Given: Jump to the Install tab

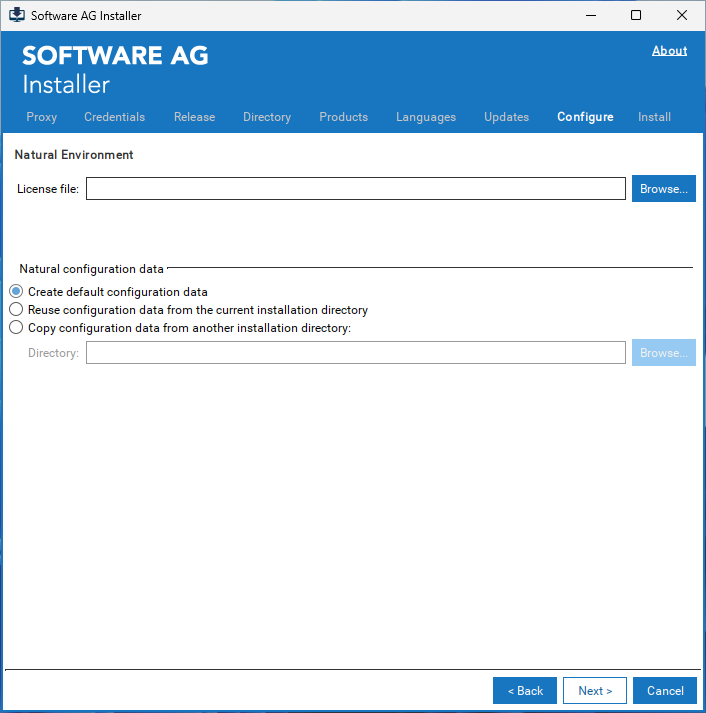Looking at the screenshot, I should coord(654,117).
